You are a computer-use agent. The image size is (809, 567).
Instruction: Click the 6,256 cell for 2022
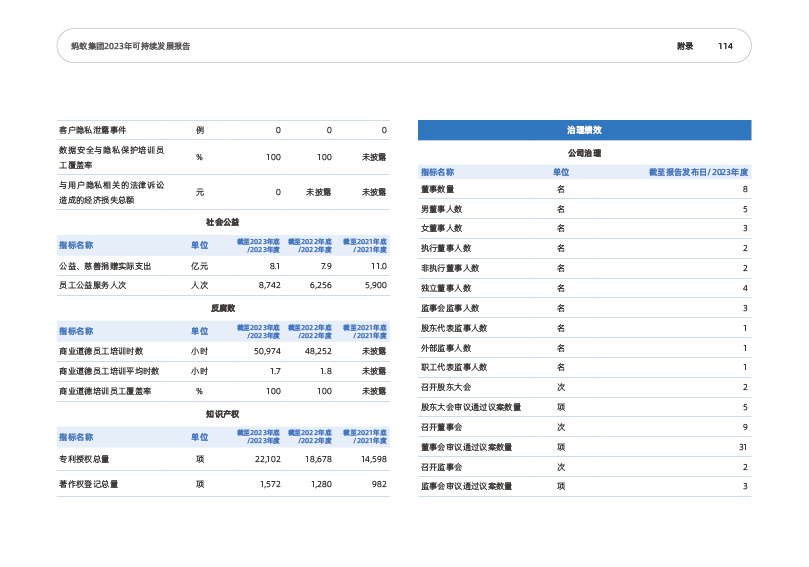[318, 285]
